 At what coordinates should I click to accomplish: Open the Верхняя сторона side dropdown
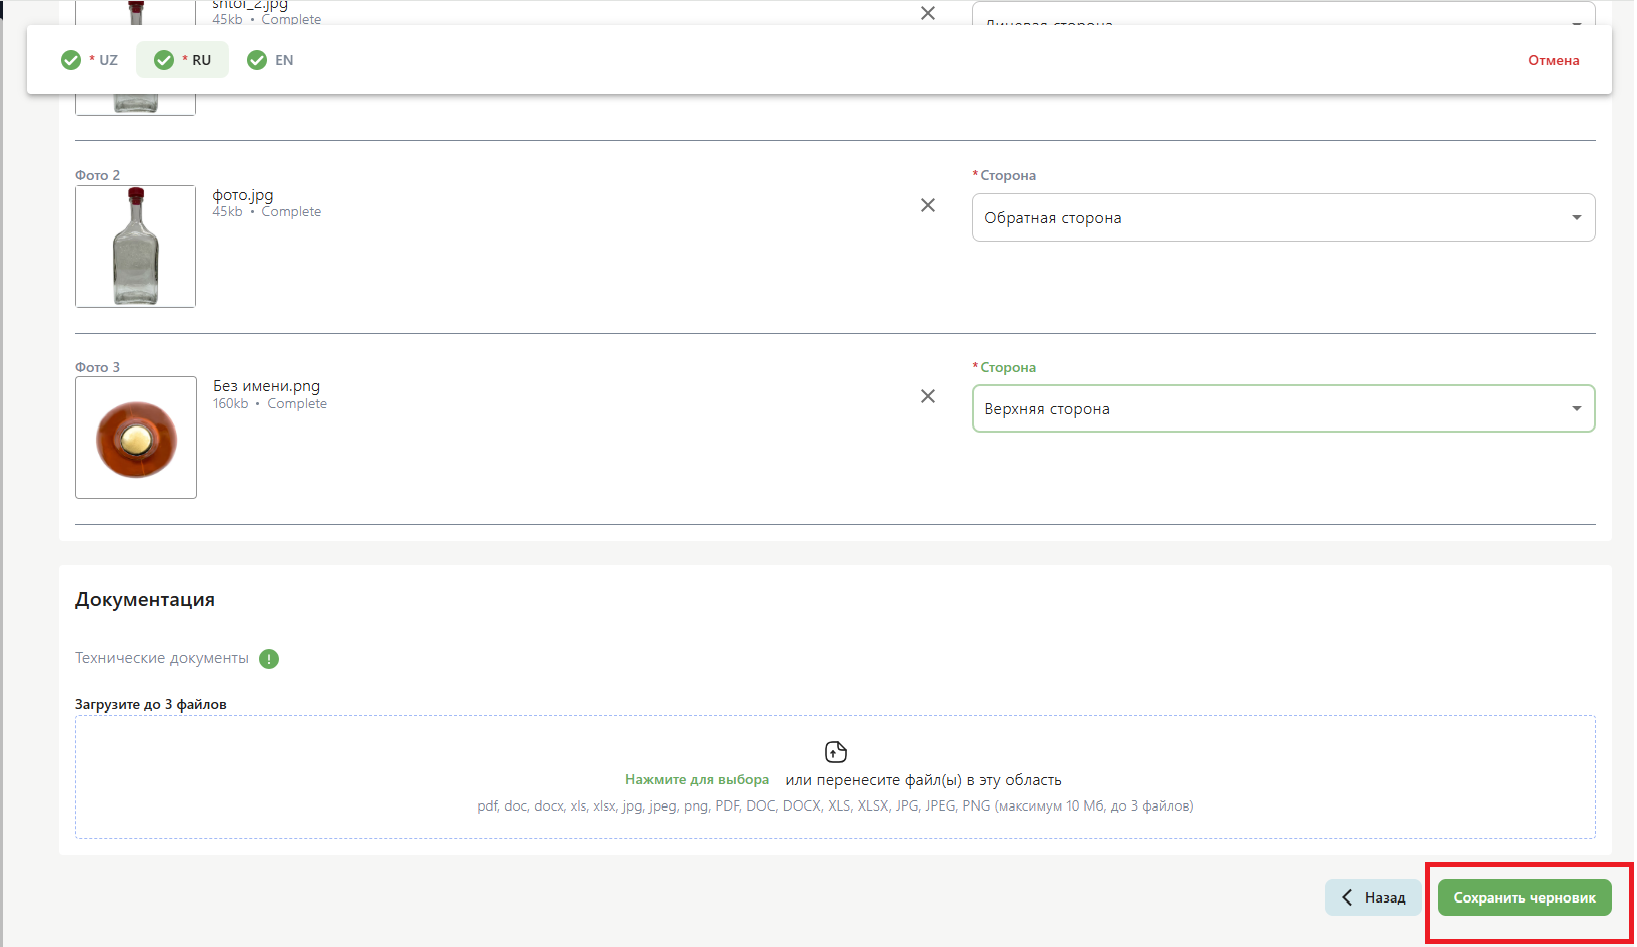click(x=1283, y=409)
